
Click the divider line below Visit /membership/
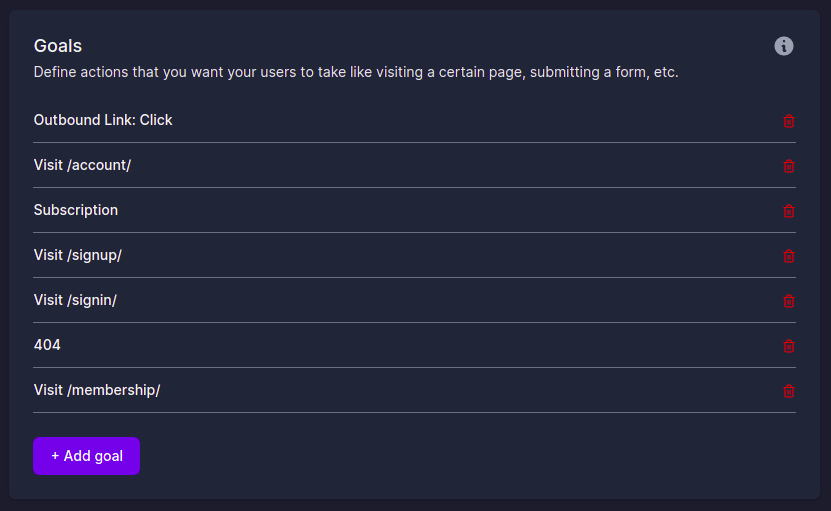point(414,412)
